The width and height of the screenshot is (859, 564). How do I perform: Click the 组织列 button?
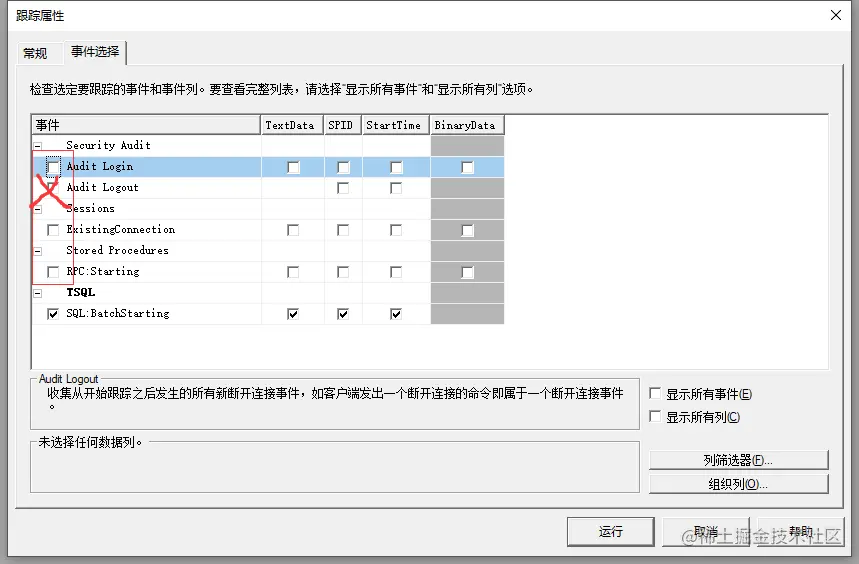coord(738,484)
